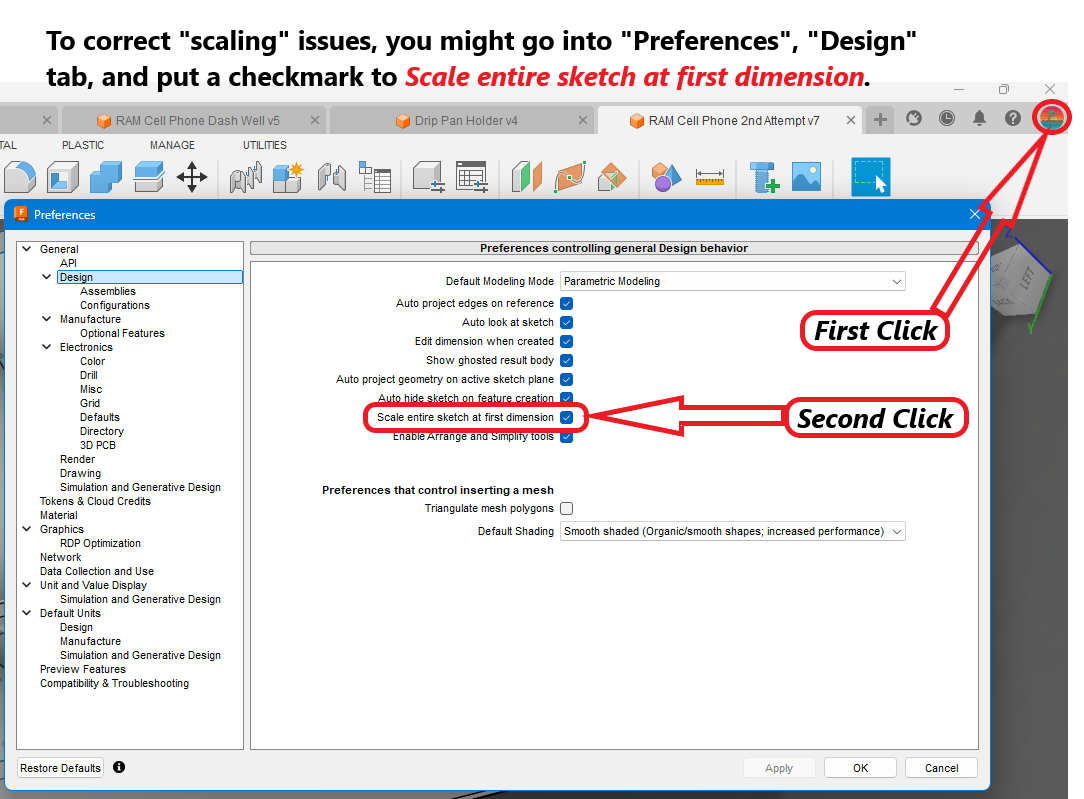Open the UTILITIES ribbon tab
Viewport: 1084px width, 799px height.
pyautogui.click(x=264, y=145)
